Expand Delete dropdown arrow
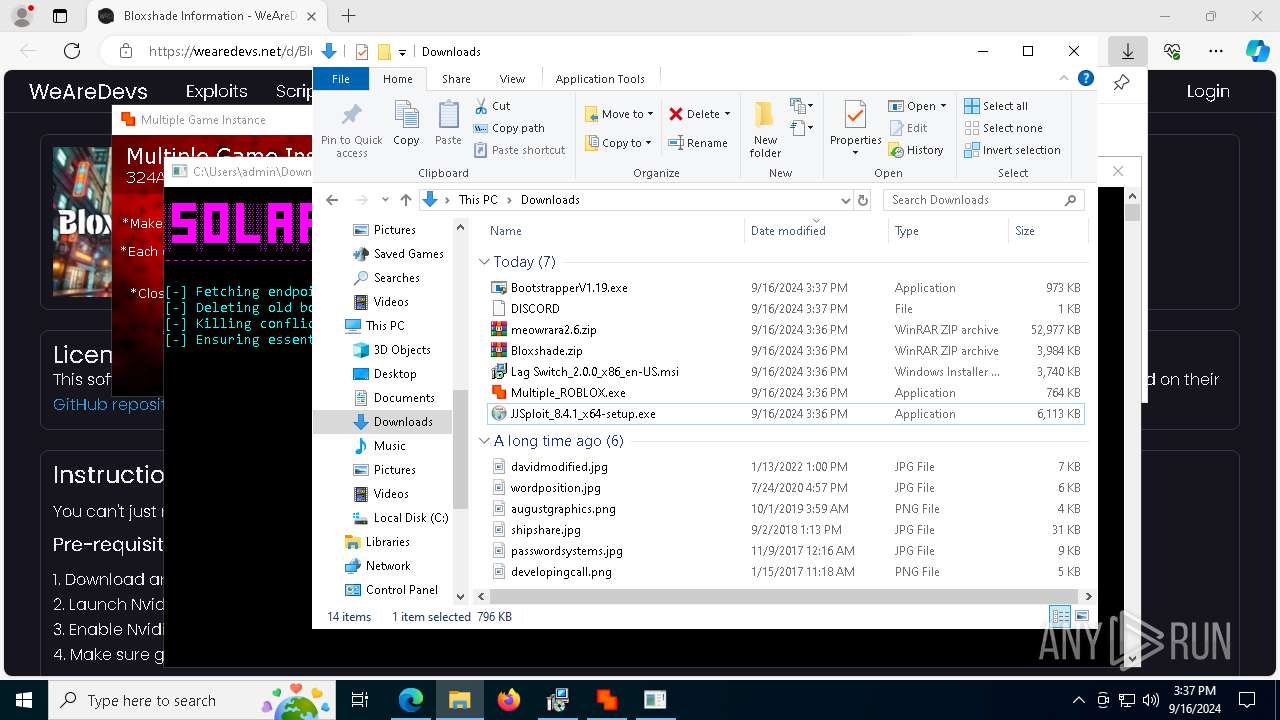The image size is (1280, 720). coord(727,114)
